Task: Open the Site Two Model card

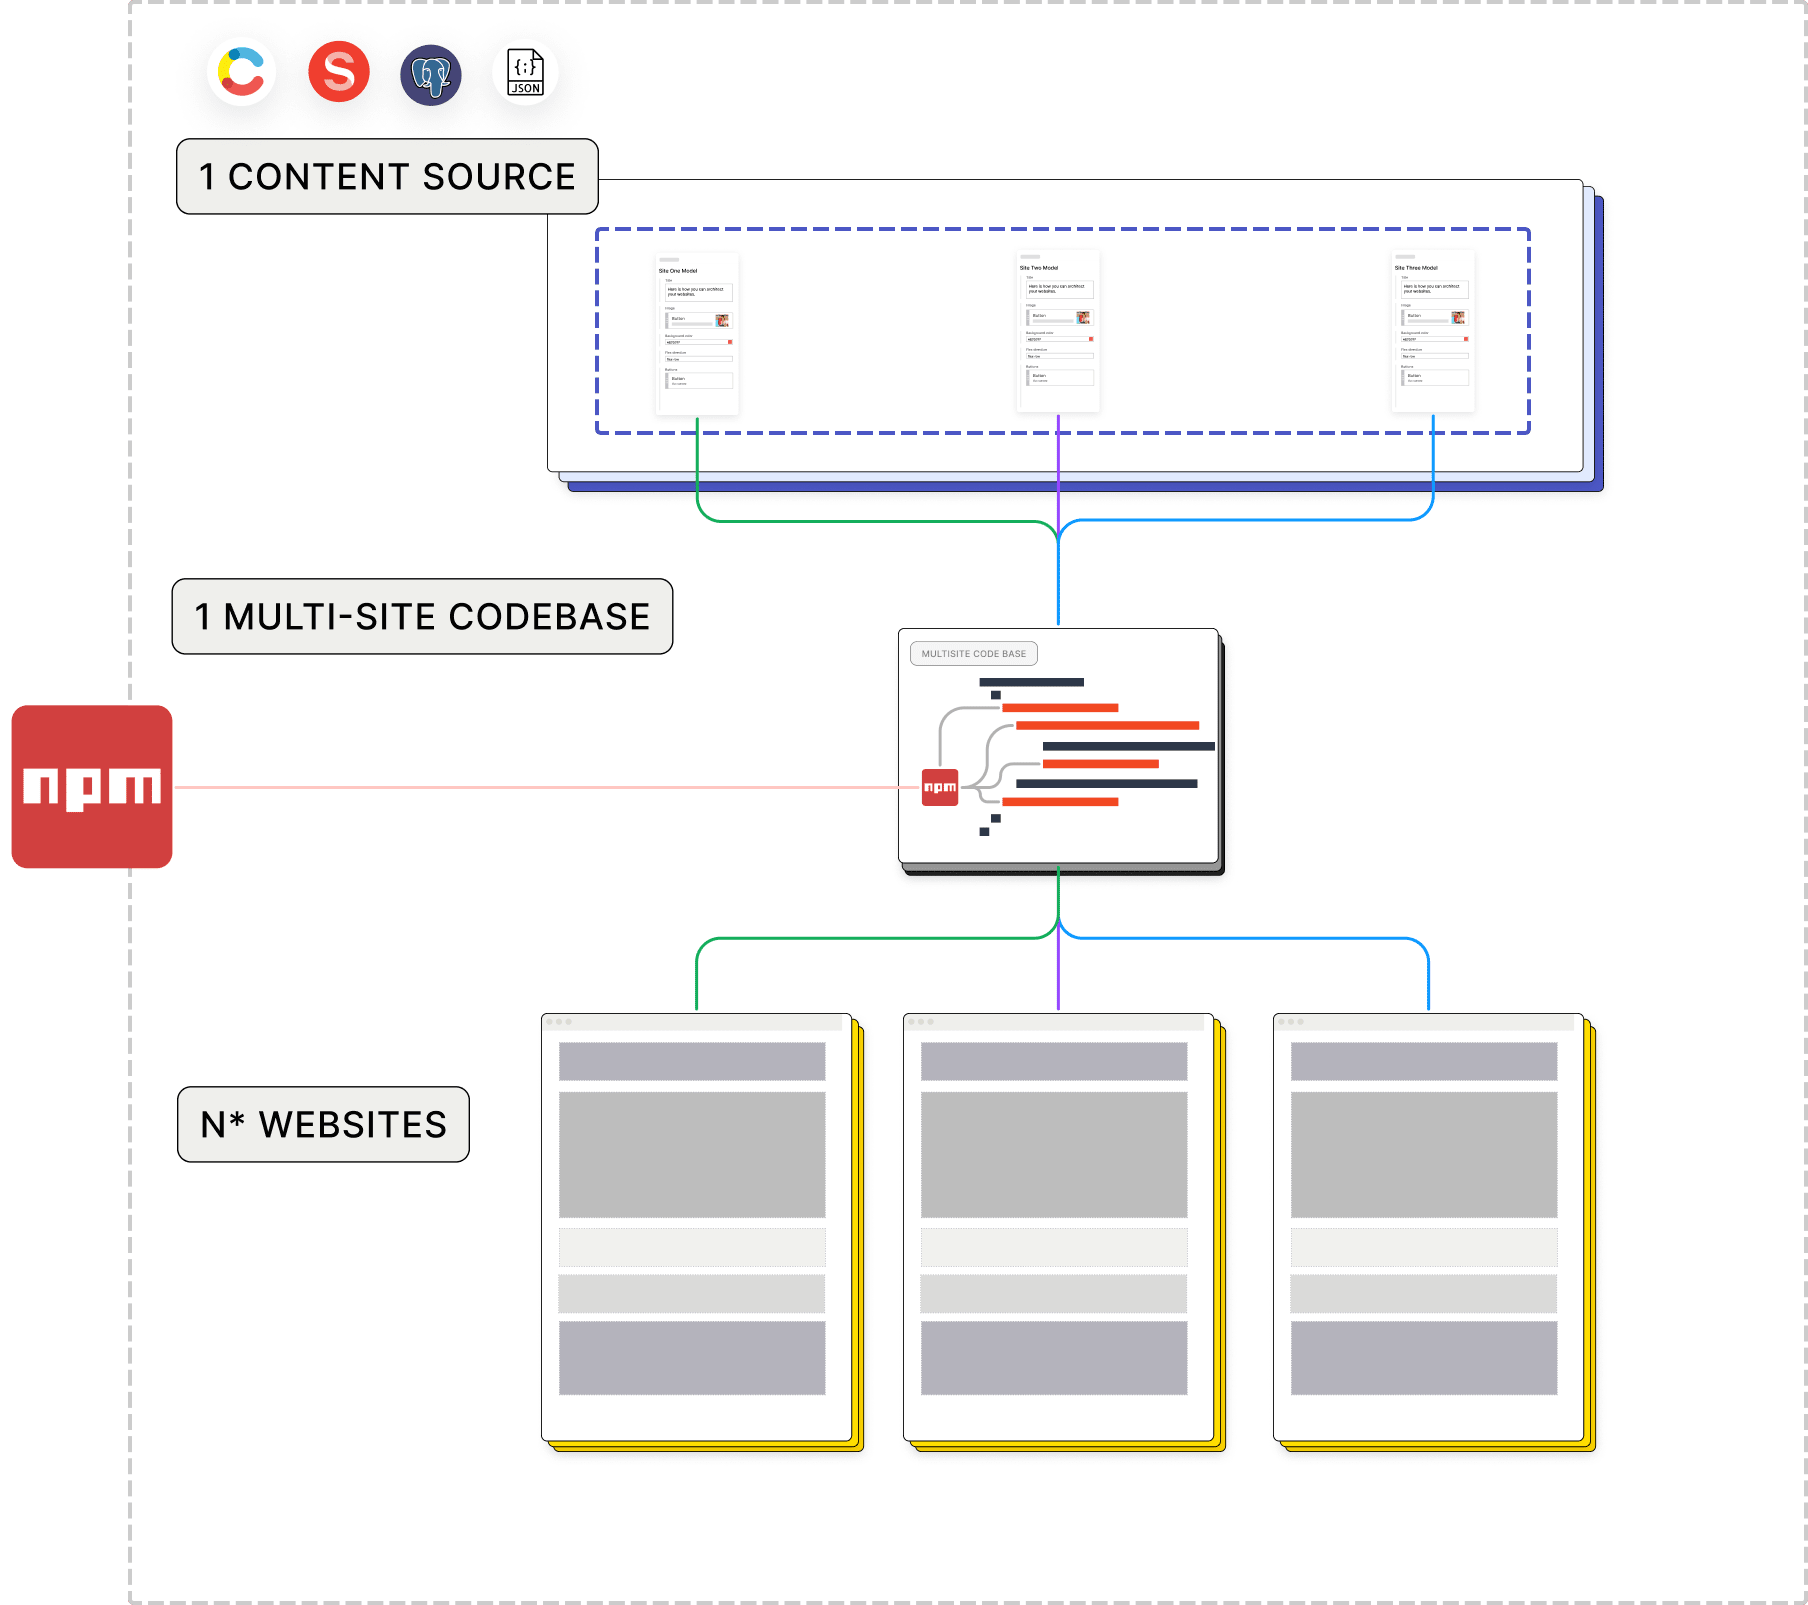Action: (1058, 331)
